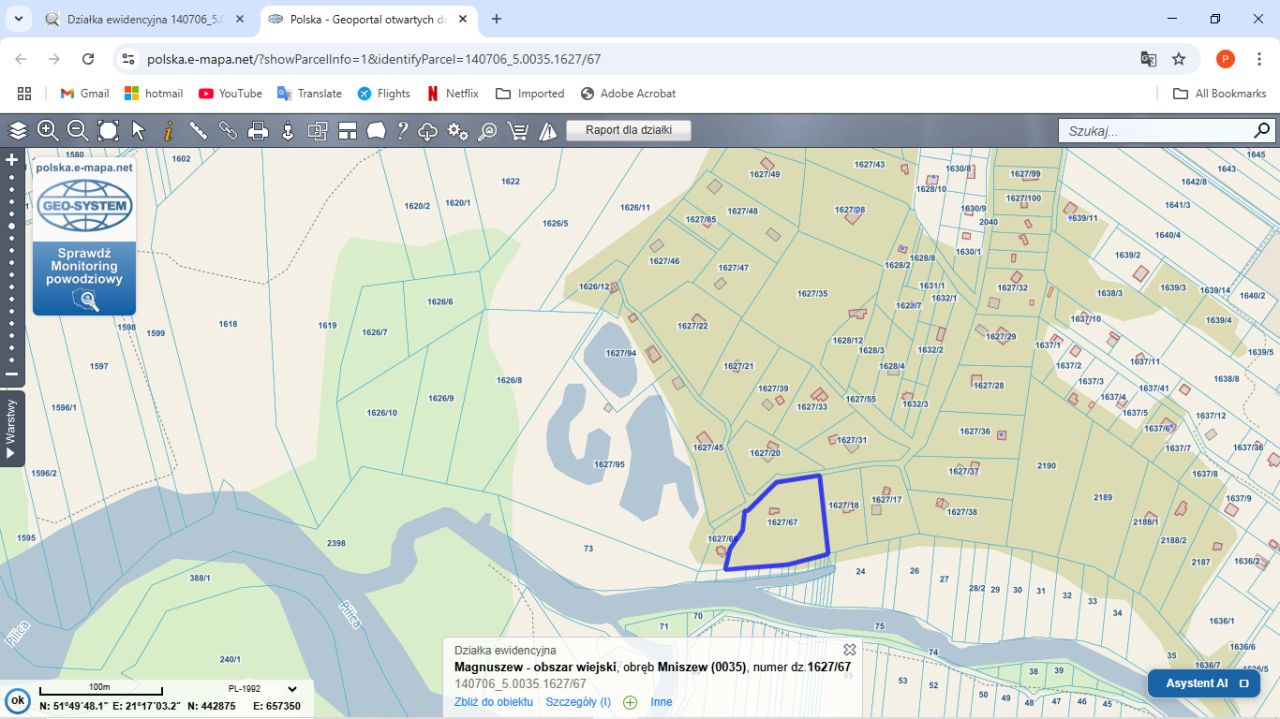Open All Bookmarks folder
The image size is (1280, 719).
[x=1219, y=93]
